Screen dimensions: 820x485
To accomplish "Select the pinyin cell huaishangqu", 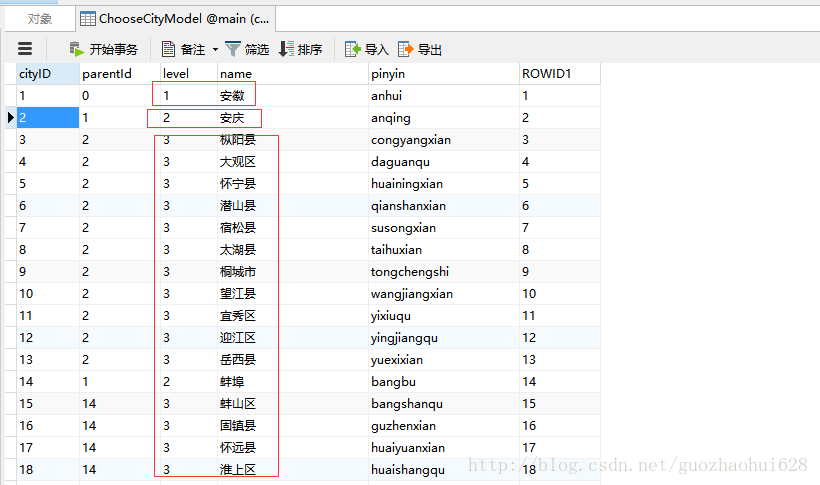I will pyautogui.click(x=444, y=469).
